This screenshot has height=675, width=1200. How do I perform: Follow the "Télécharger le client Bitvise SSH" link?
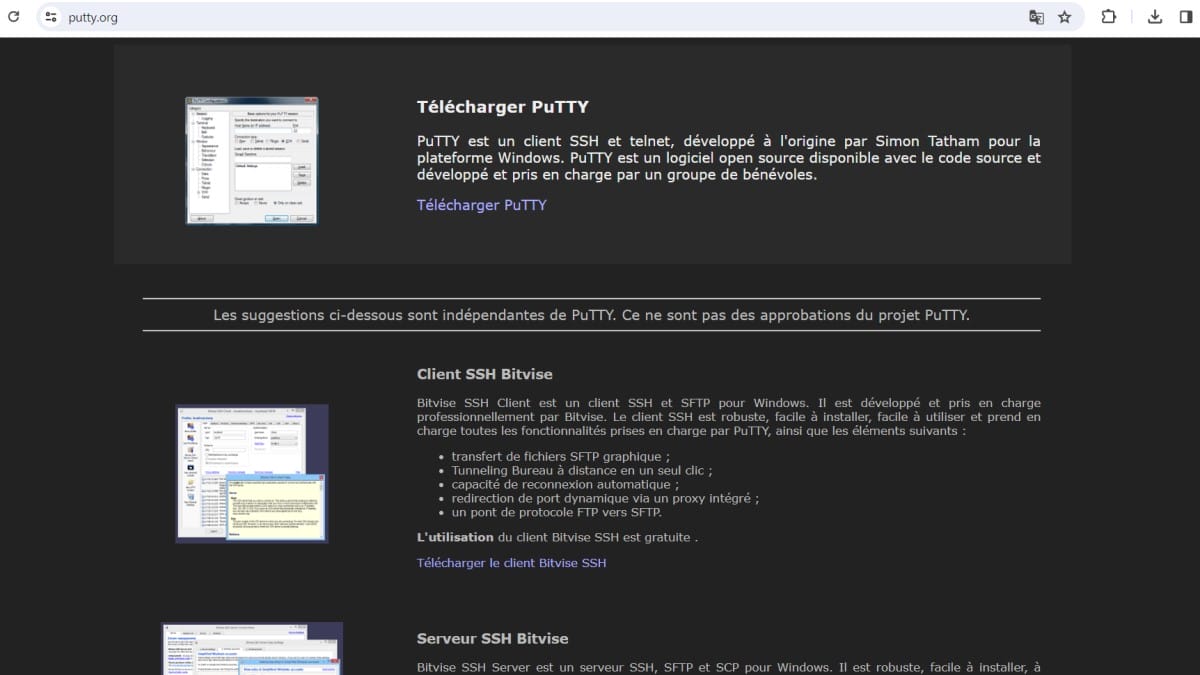coord(511,563)
